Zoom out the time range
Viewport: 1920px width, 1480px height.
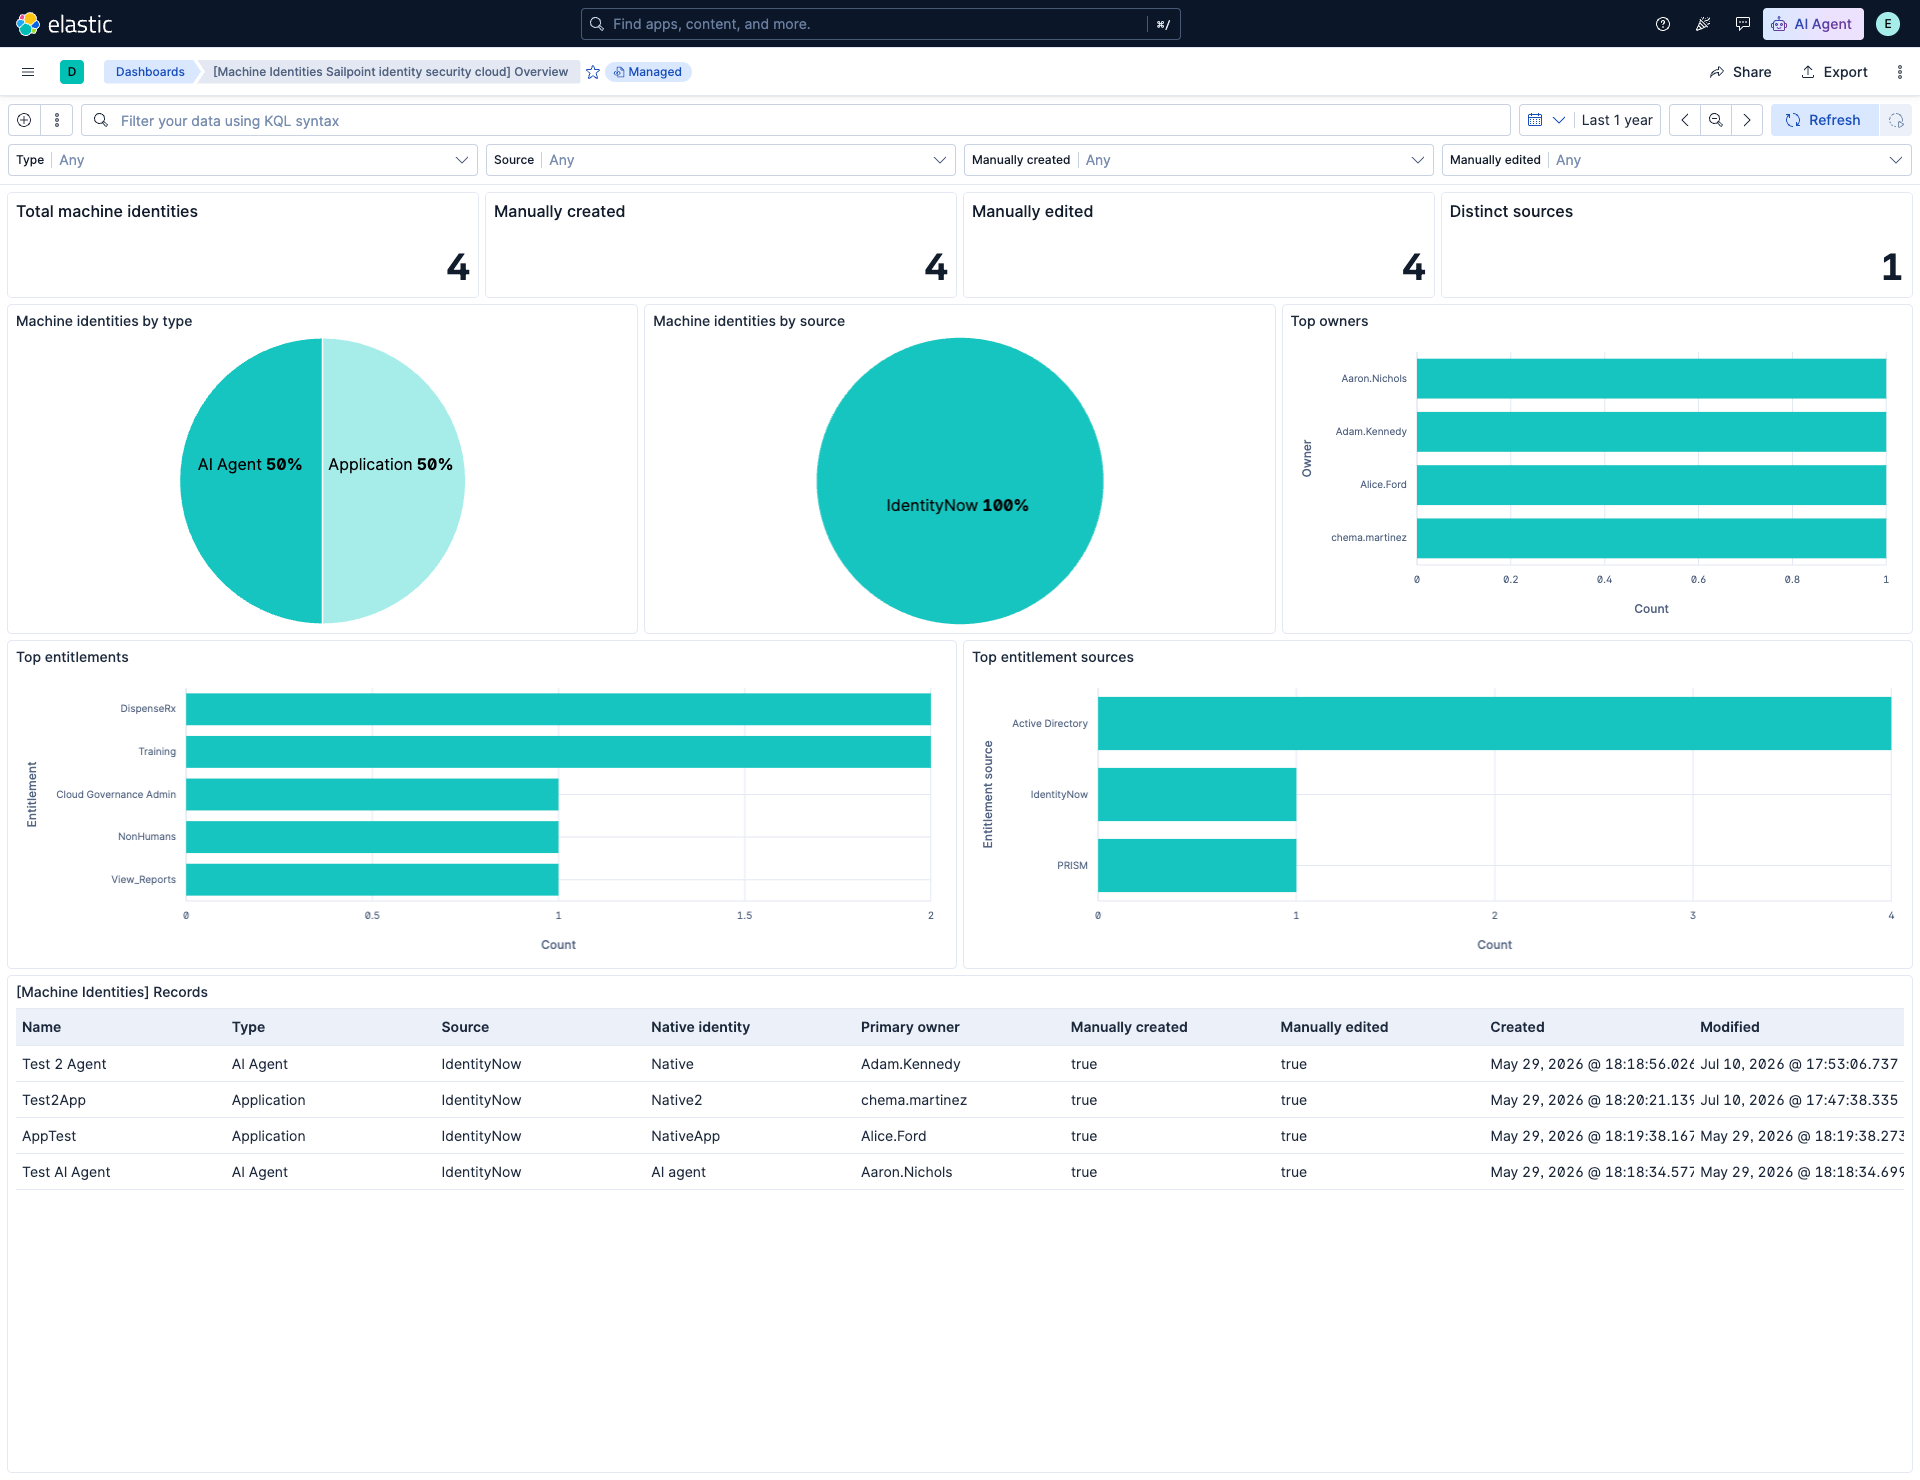[x=1716, y=120]
